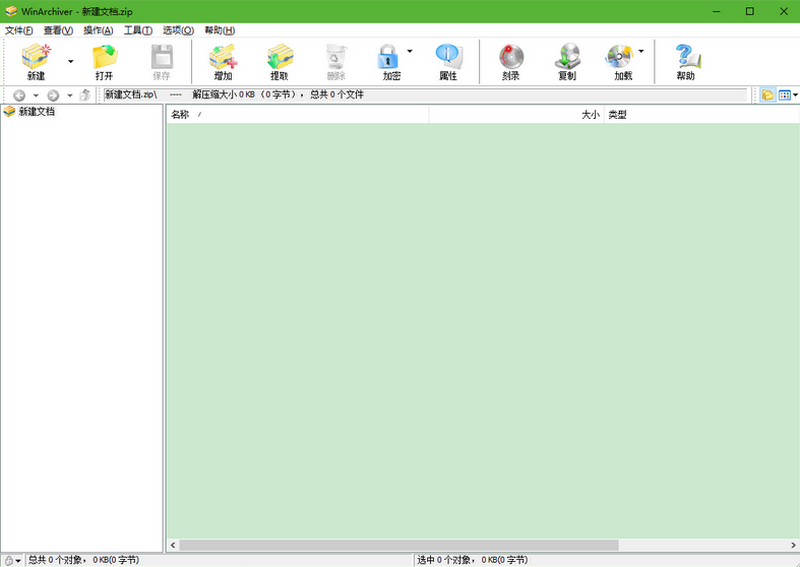Viewport: 800px width, 567px height.
Task: Click the WinArchiver title bar app icon
Action: [11, 11]
